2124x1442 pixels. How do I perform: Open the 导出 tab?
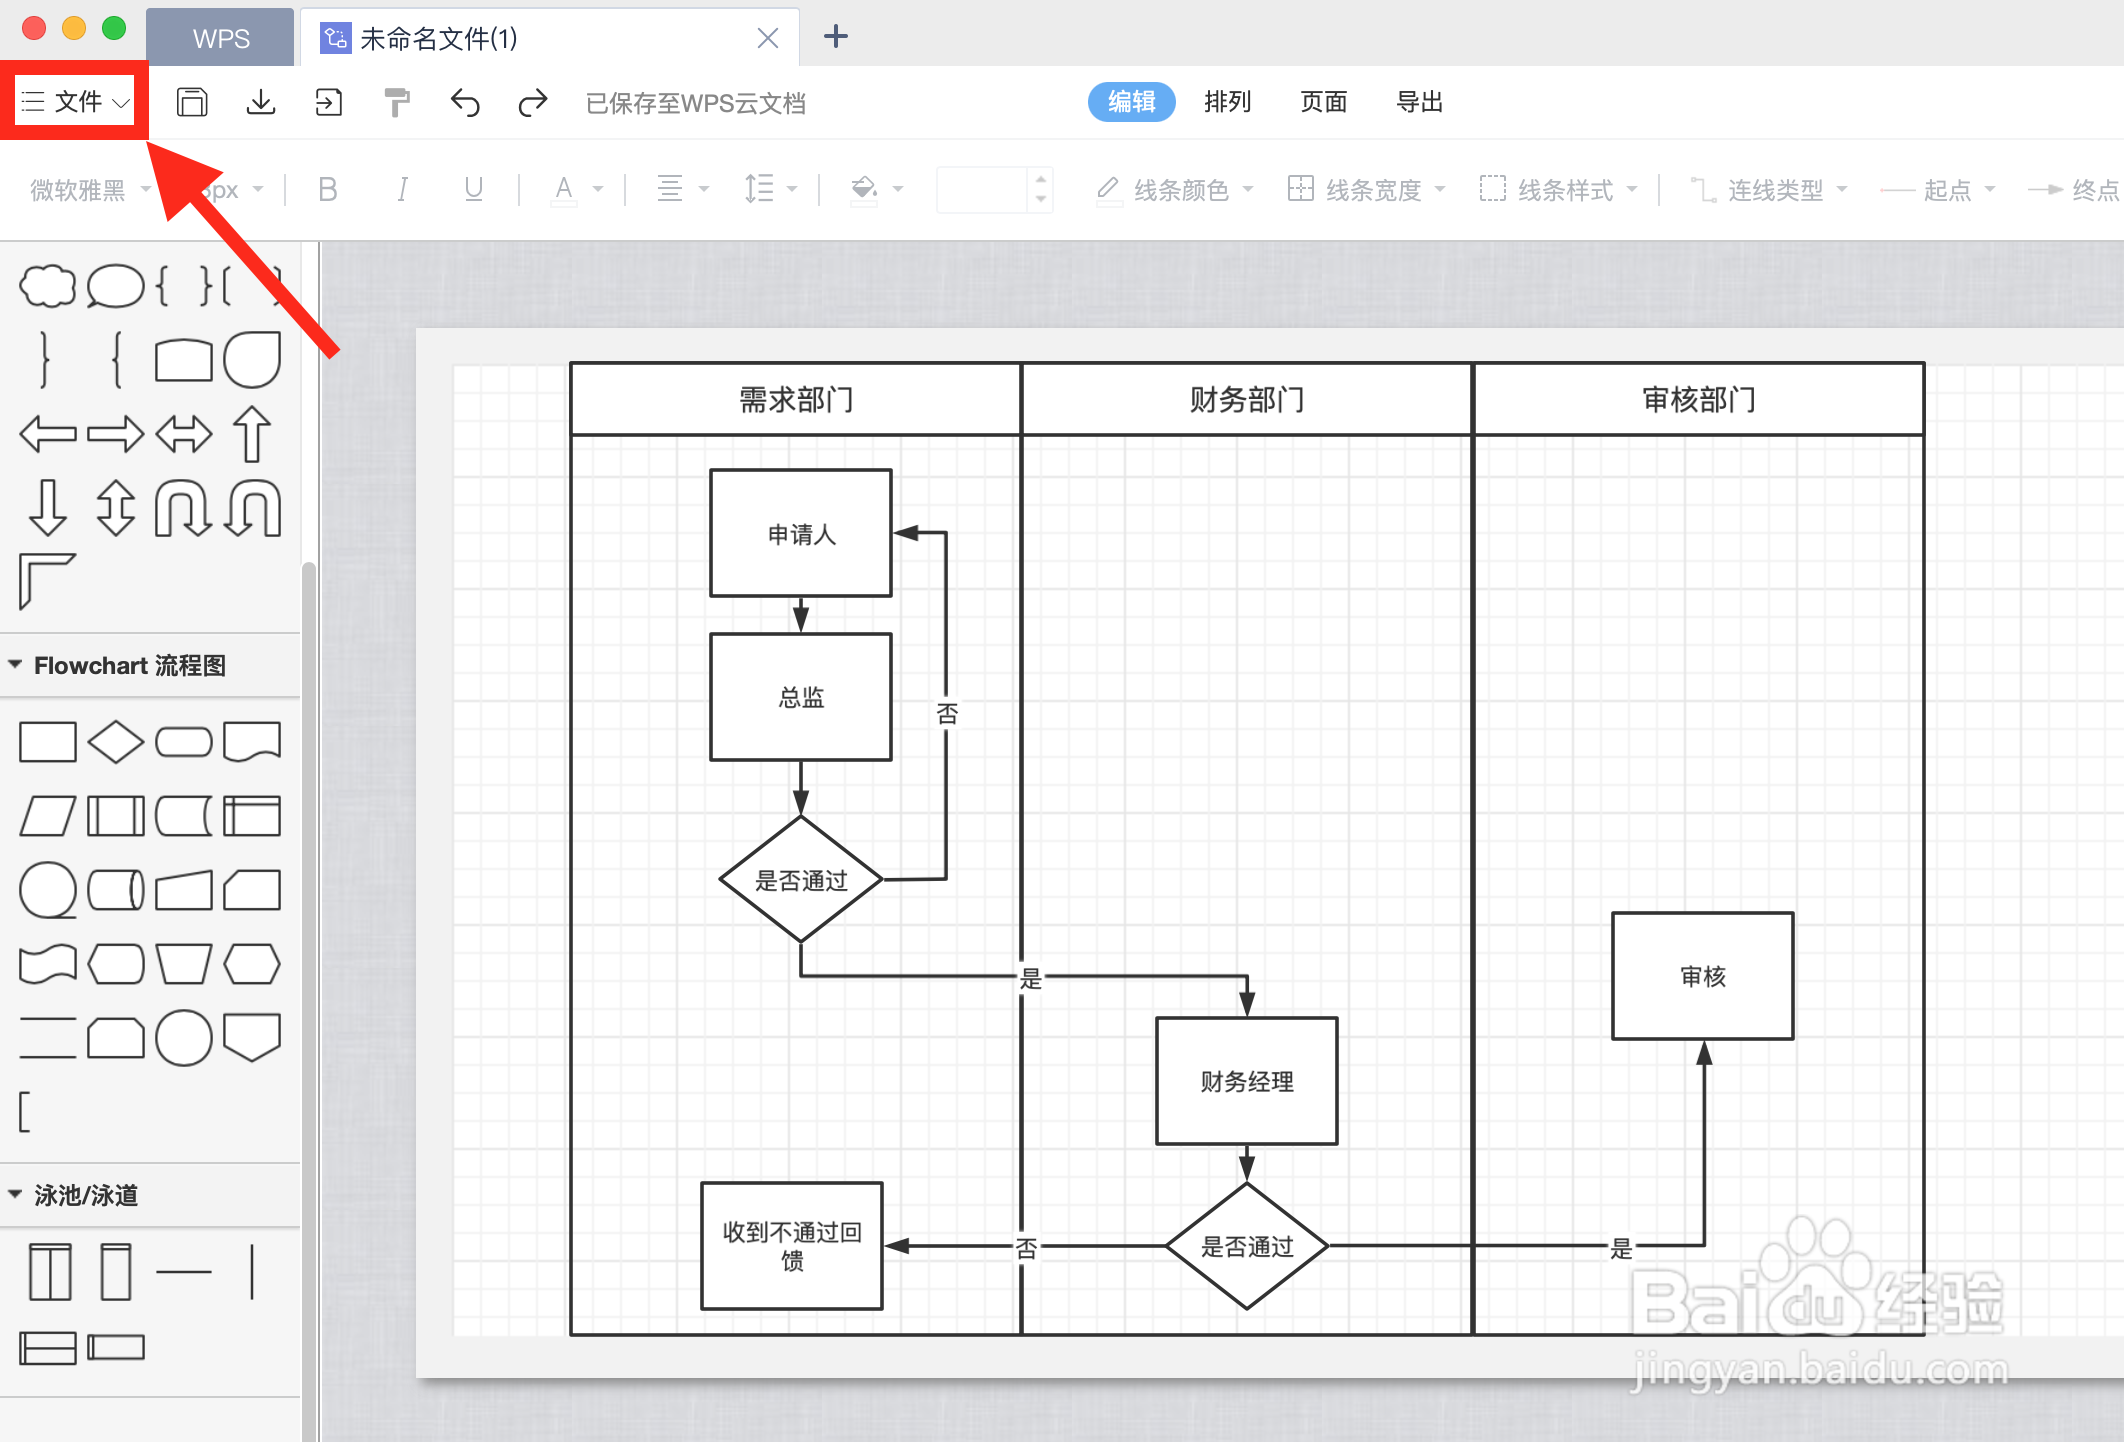(x=1419, y=102)
